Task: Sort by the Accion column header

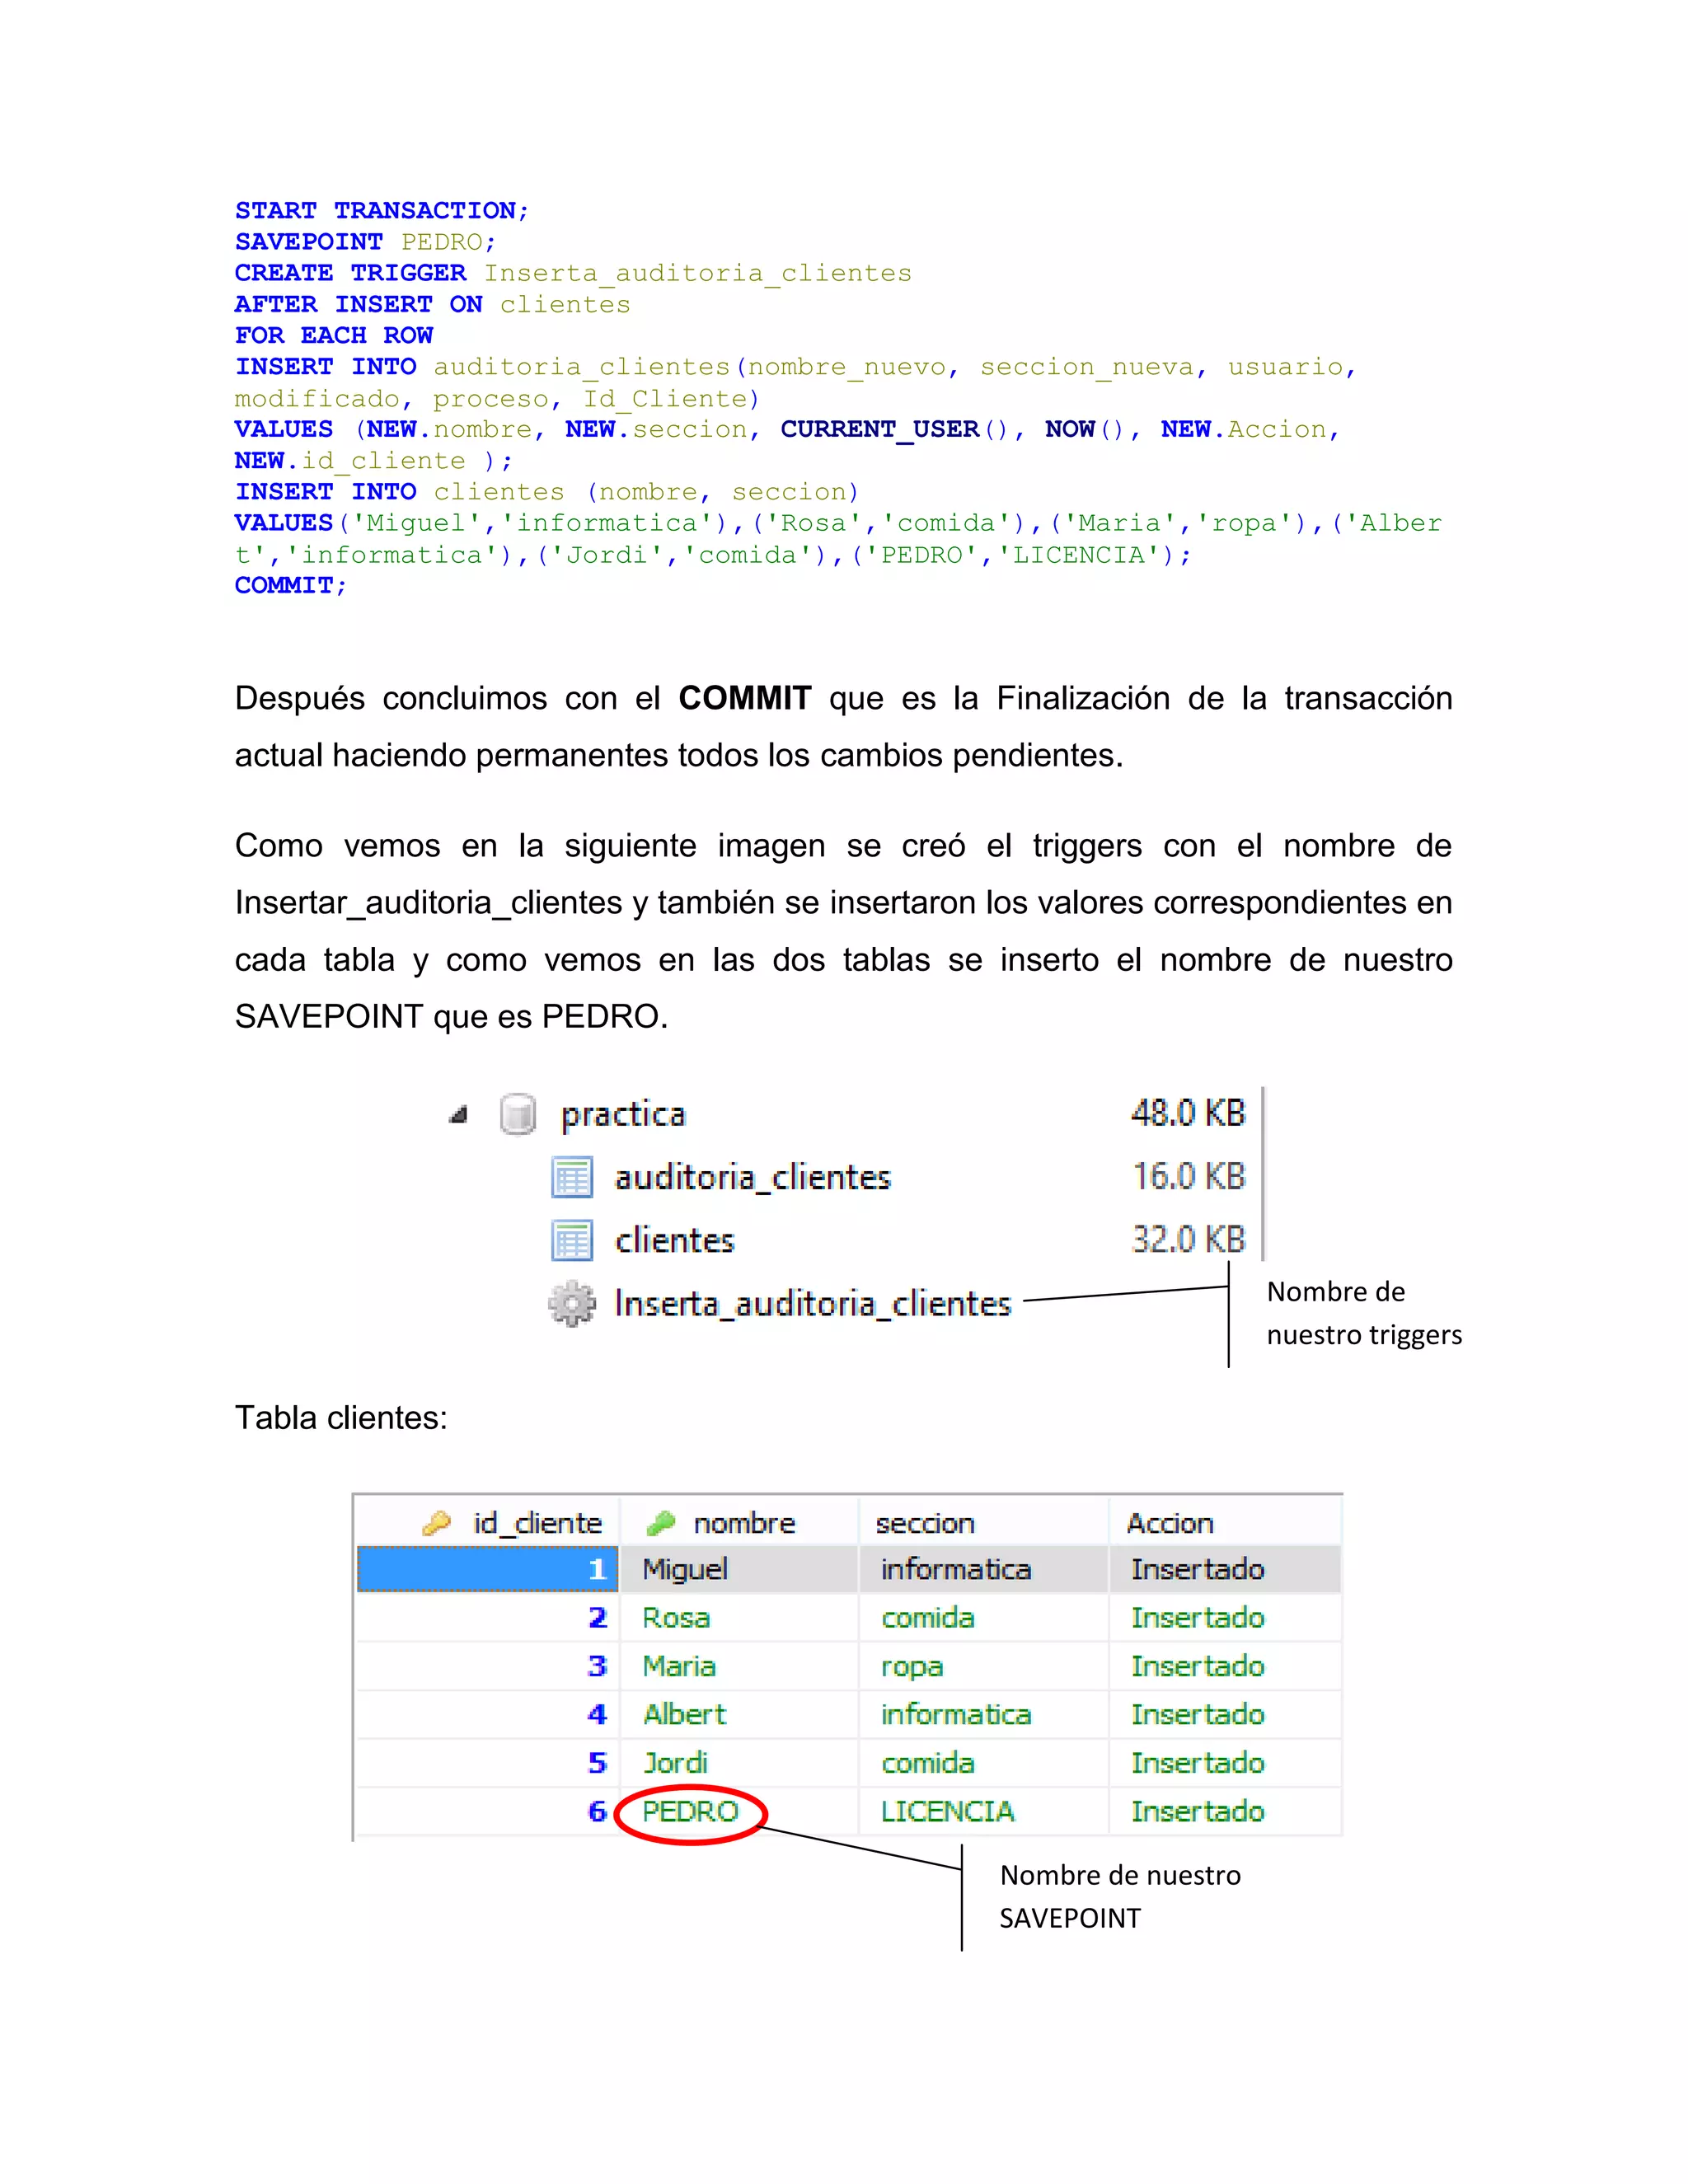Action: [x=1225, y=1522]
